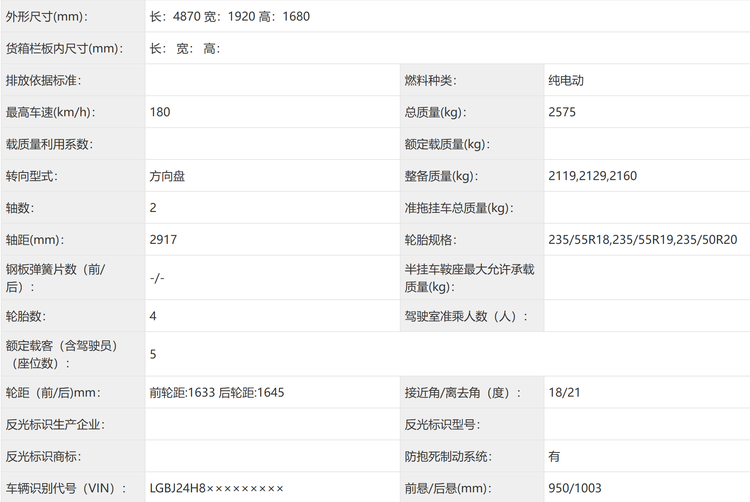This screenshot has height=502, width=750.
Task: Select the top speed value 180
Action: coord(160,112)
